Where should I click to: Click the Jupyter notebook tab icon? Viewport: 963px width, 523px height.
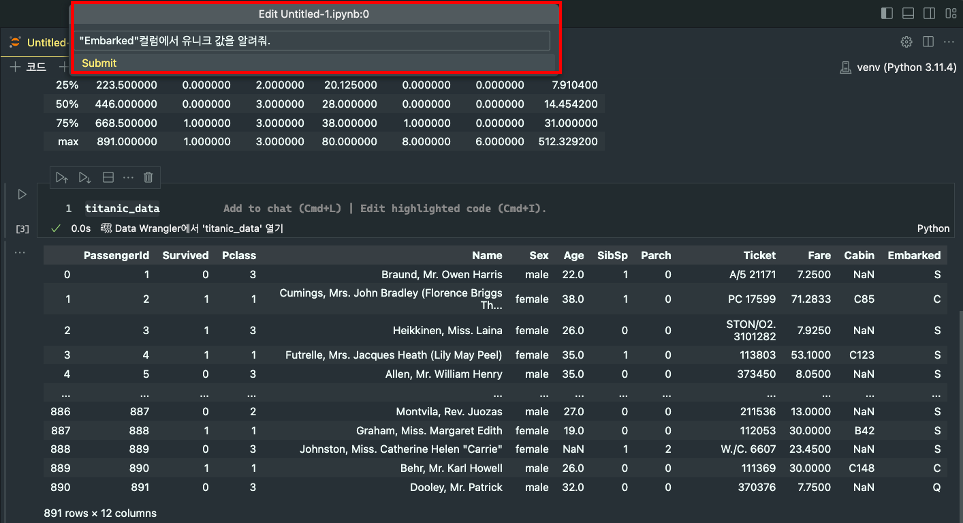point(15,42)
